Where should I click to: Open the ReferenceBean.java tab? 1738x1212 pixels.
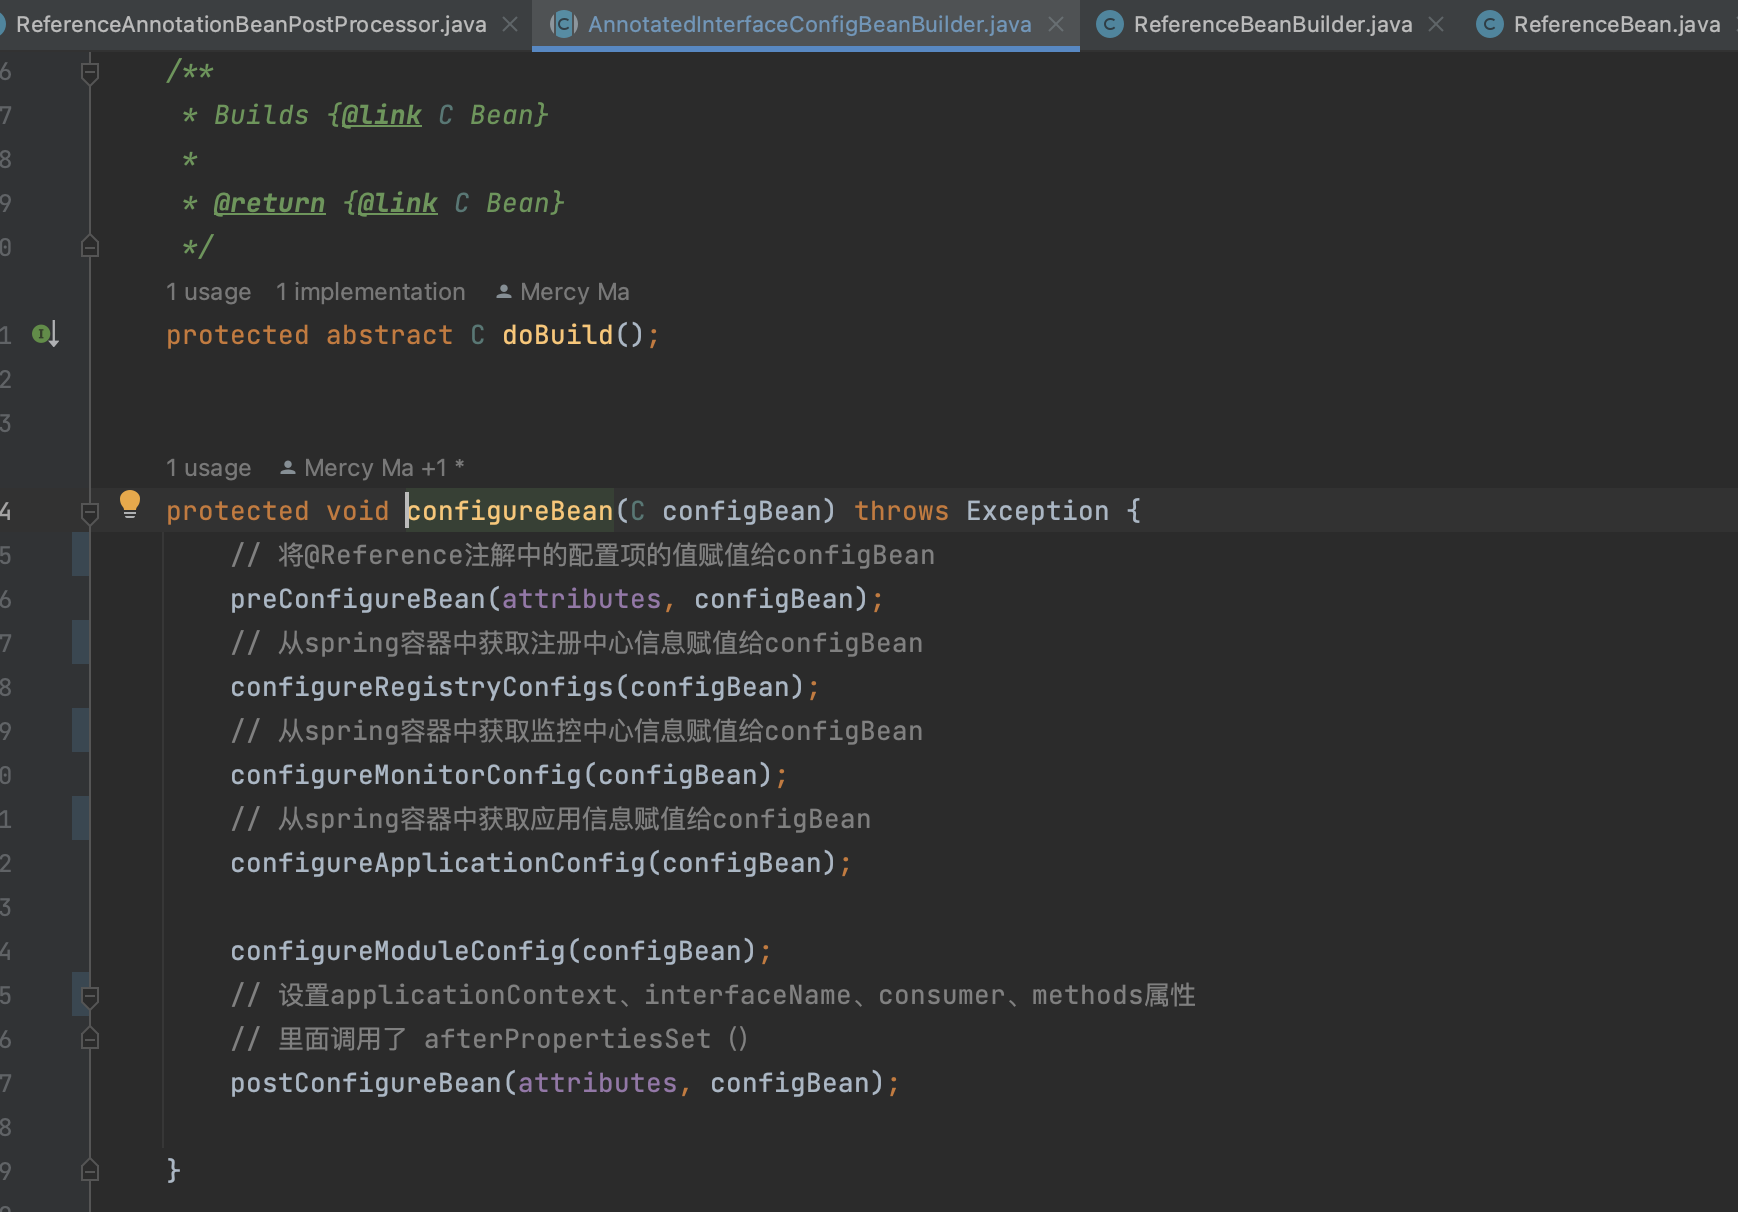tap(1616, 24)
